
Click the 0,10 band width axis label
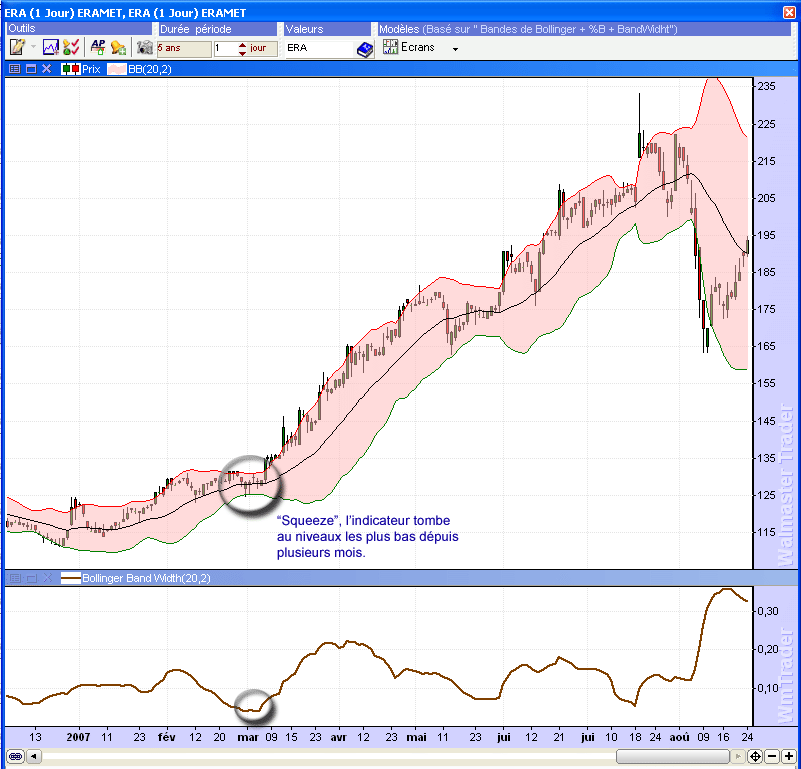point(767,688)
